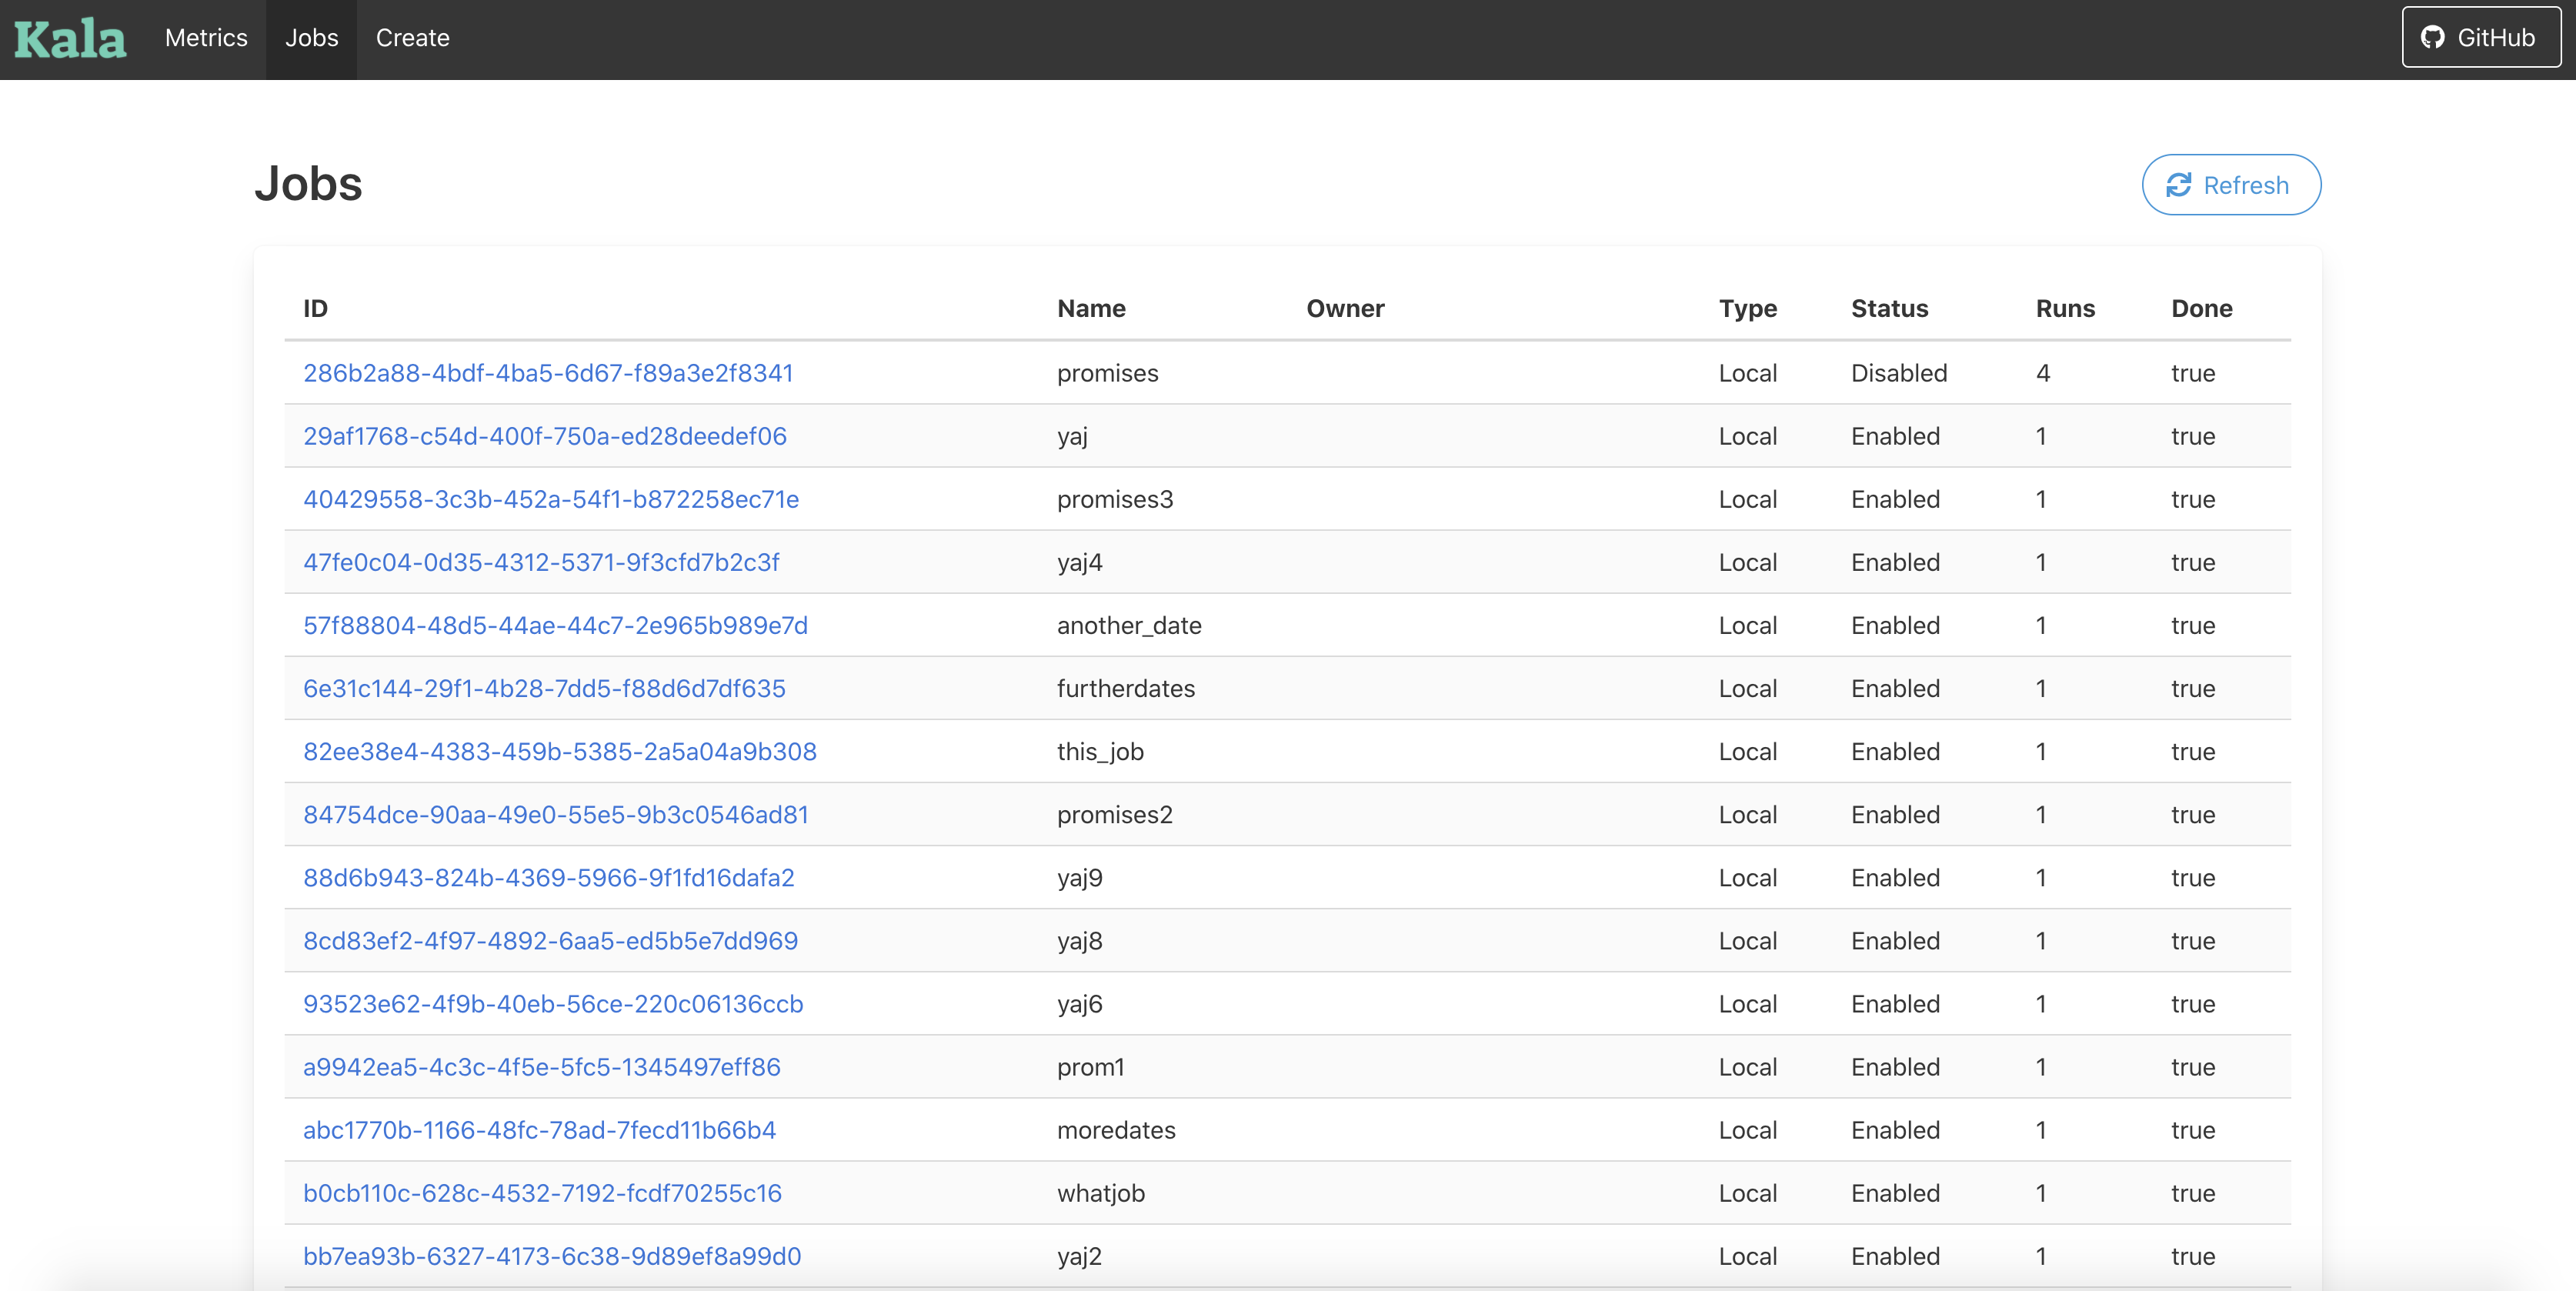2576x1291 pixels.
Task: Click the refresh arrows icon
Action: (2178, 185)
